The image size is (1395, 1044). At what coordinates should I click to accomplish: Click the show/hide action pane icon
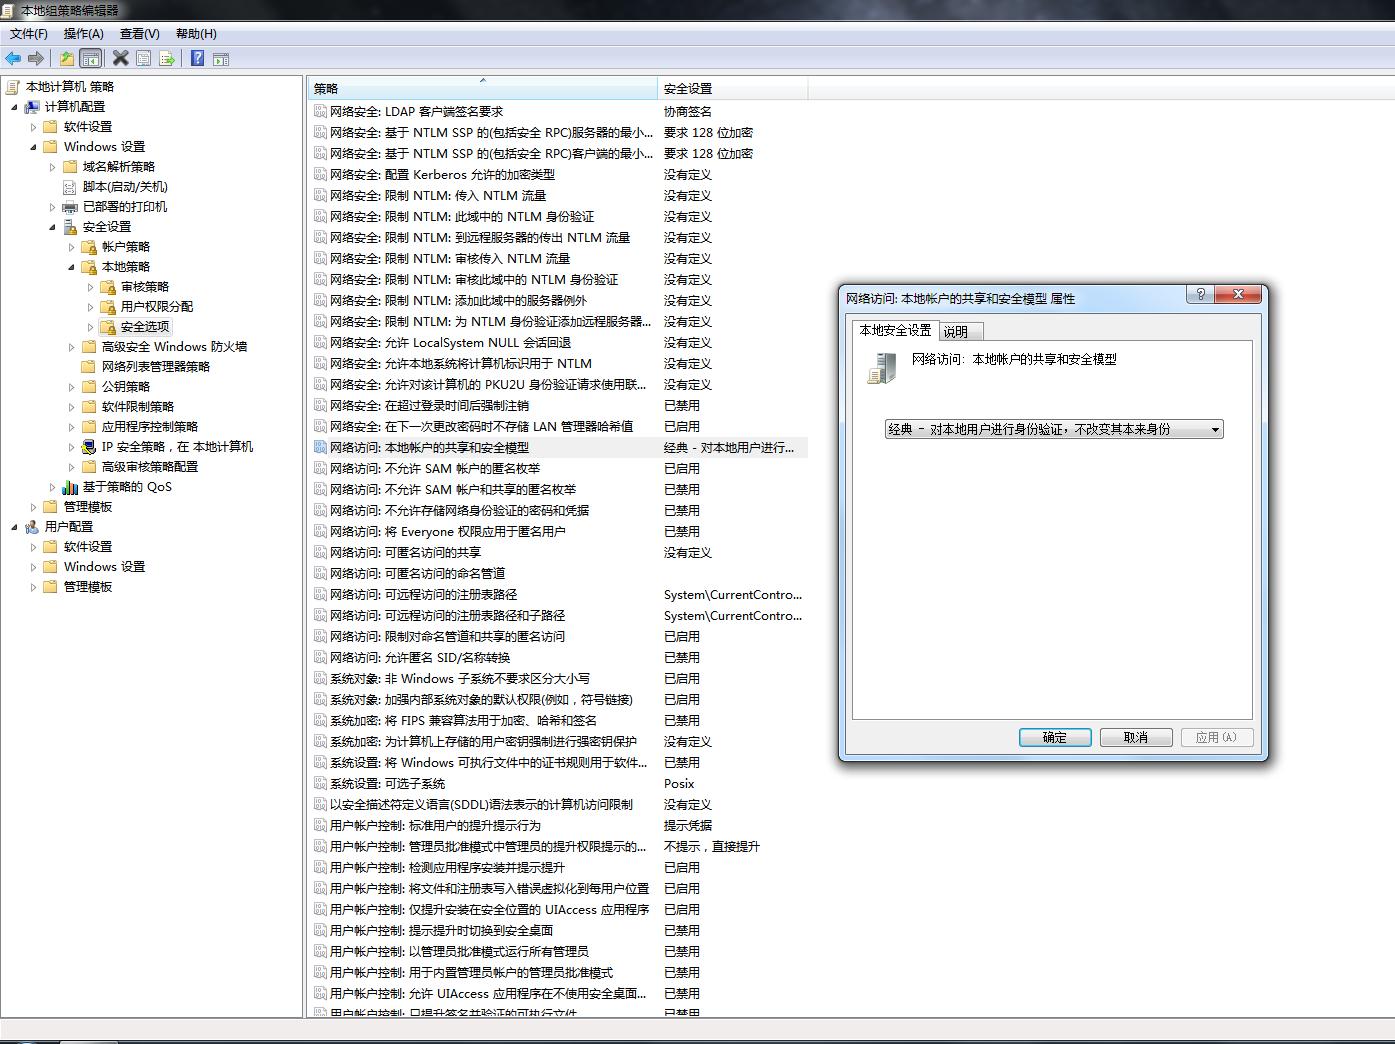coord(221,59)
